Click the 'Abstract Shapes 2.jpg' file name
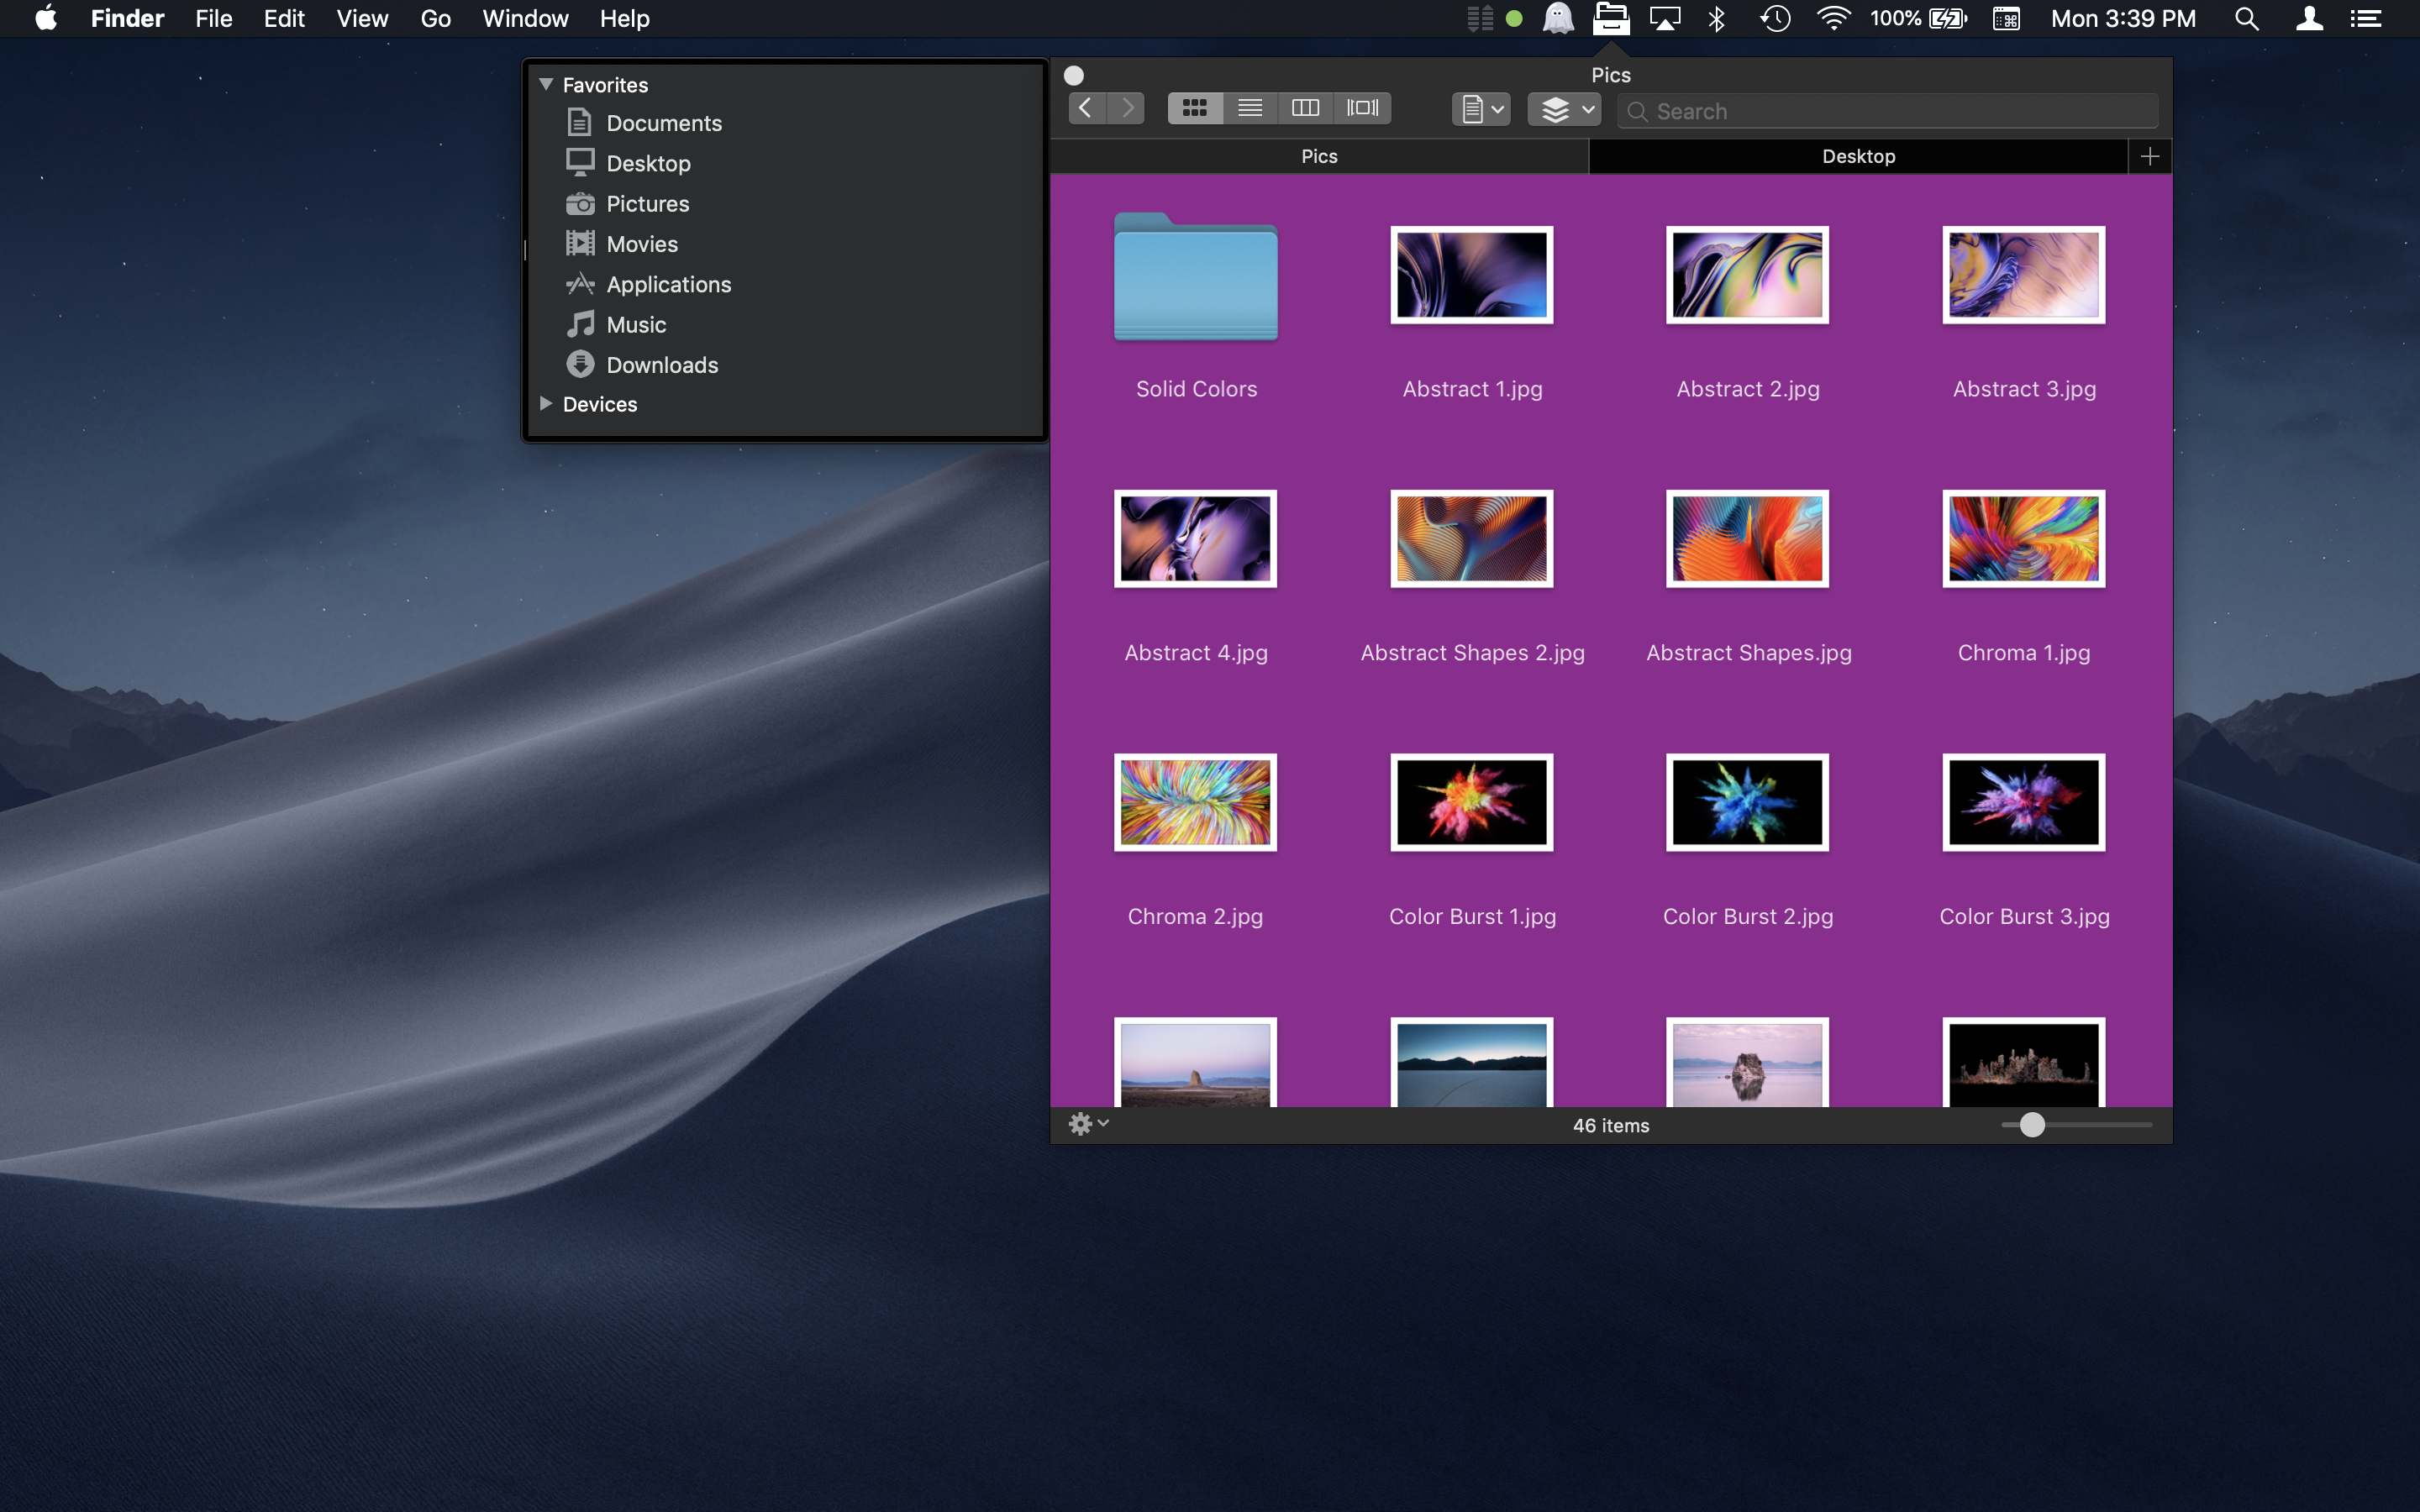The image size is (2420, 1512). click(1472, 653)
